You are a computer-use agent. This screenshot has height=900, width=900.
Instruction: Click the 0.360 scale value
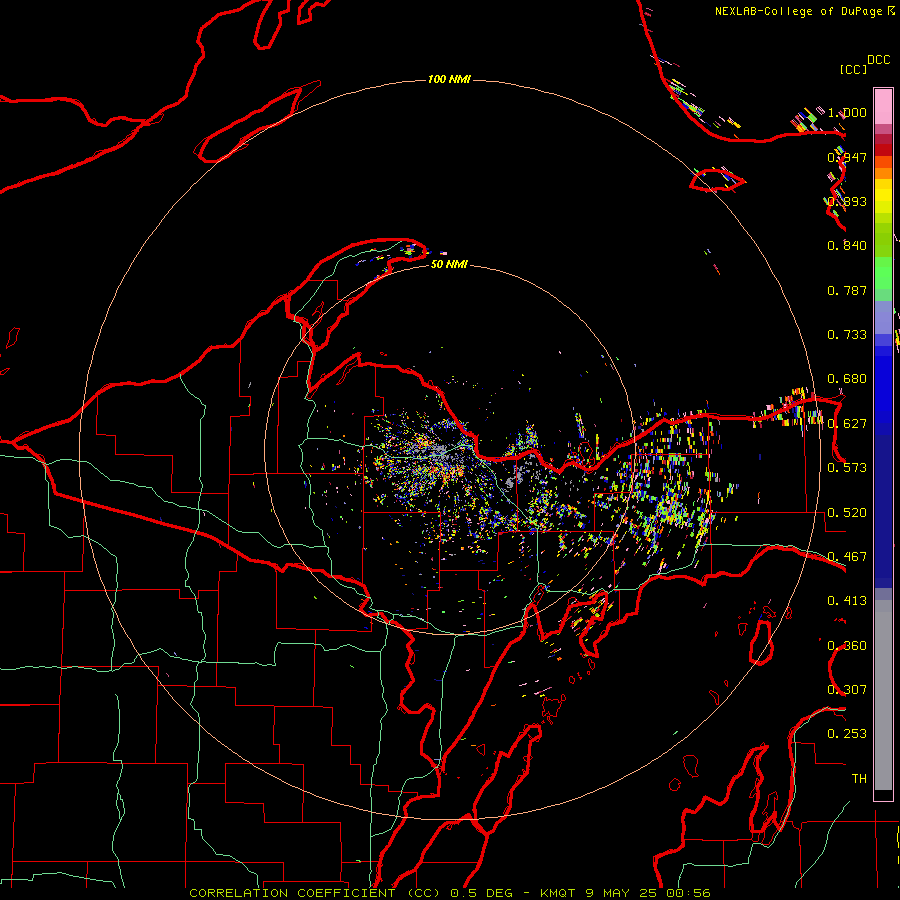[847, 646]
